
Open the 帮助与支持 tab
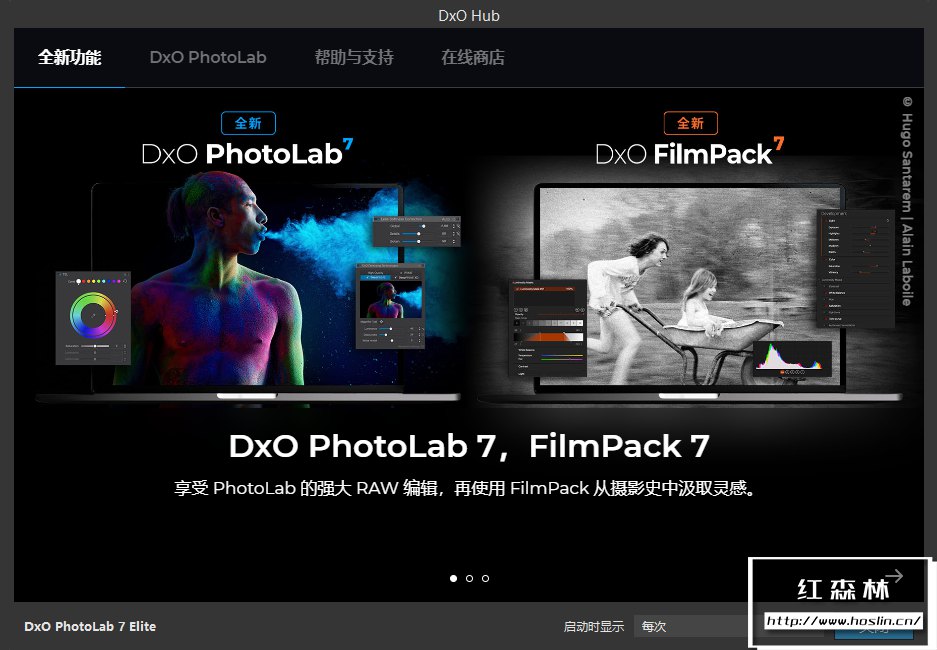click(354, 57)
